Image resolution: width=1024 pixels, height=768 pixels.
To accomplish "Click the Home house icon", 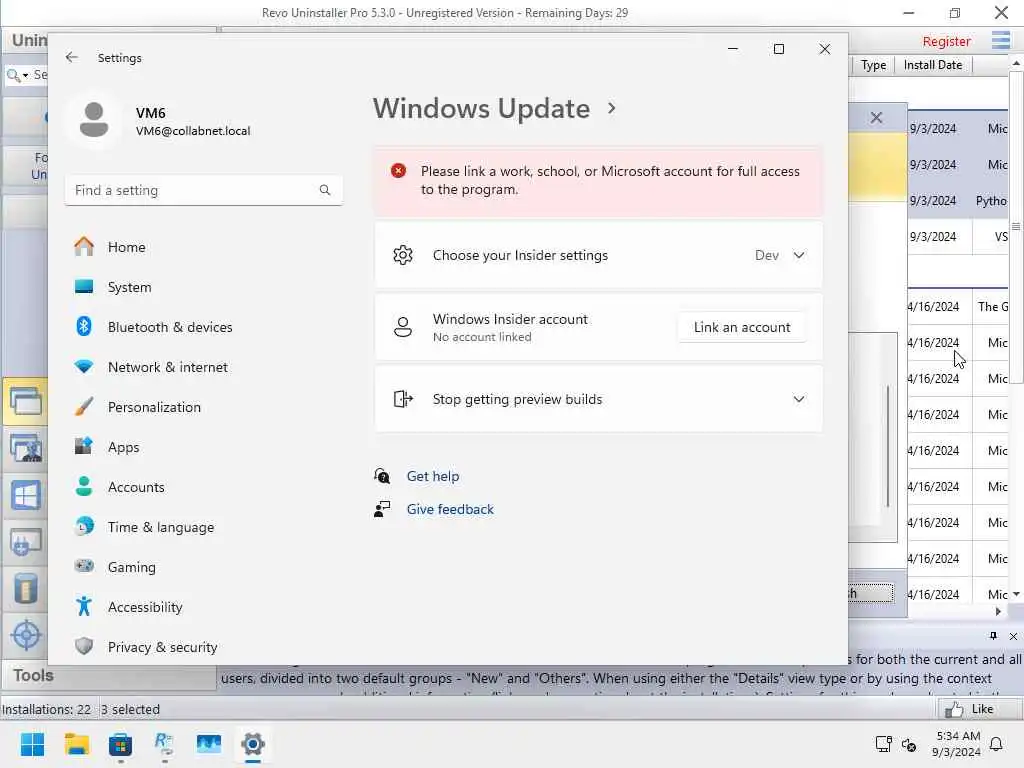I will click(x=84, y=246).
